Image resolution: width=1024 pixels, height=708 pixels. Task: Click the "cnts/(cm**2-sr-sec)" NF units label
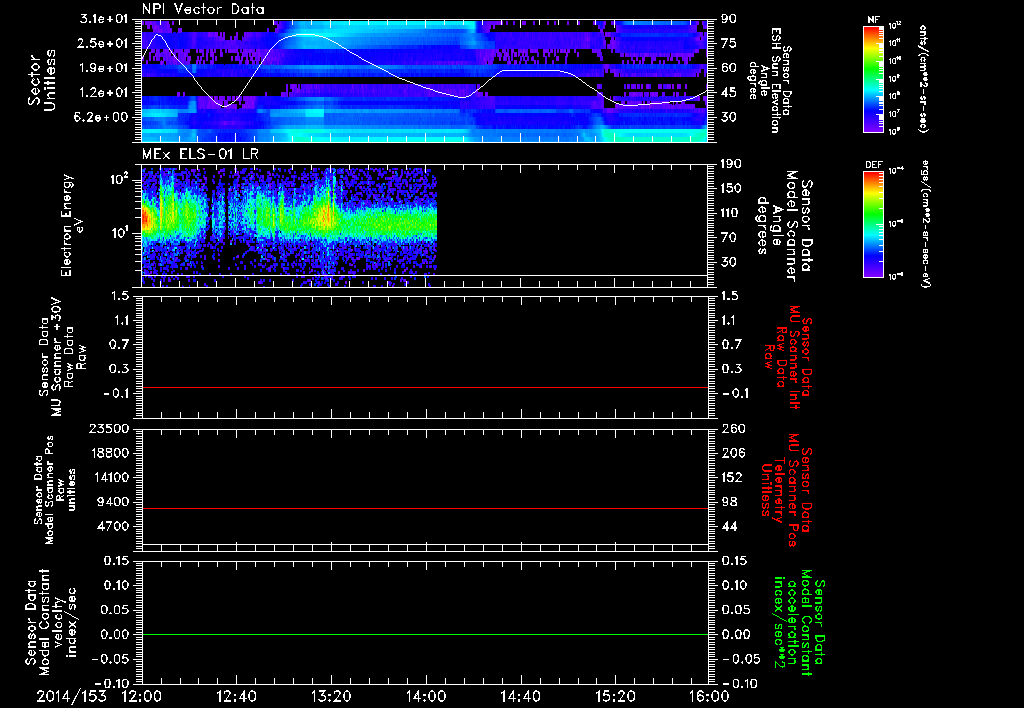click(x=923, y=79)
